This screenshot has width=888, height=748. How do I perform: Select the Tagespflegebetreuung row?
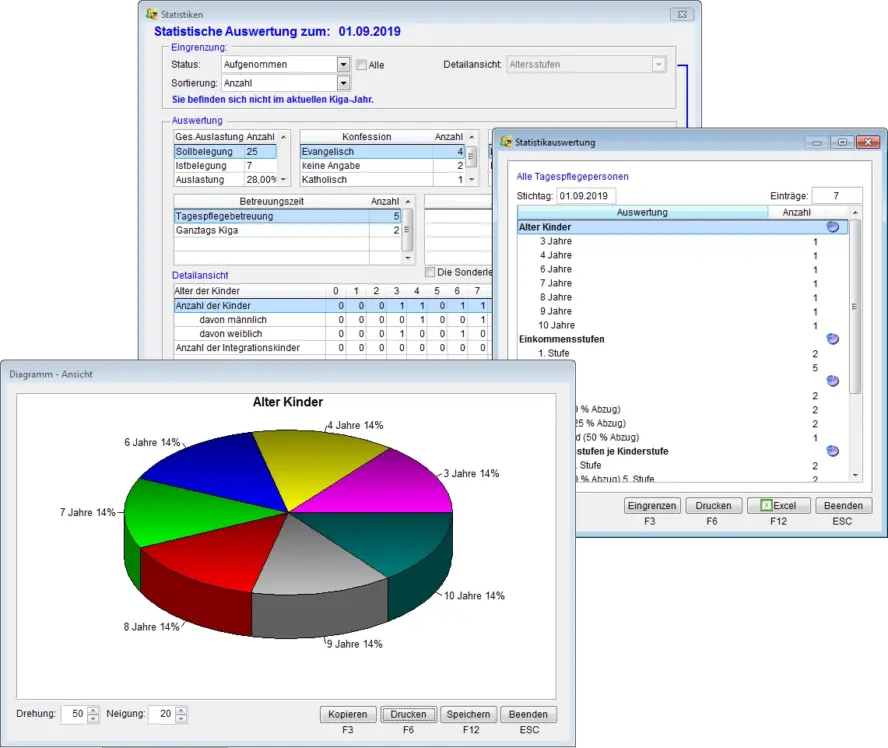tap(286, 216)
